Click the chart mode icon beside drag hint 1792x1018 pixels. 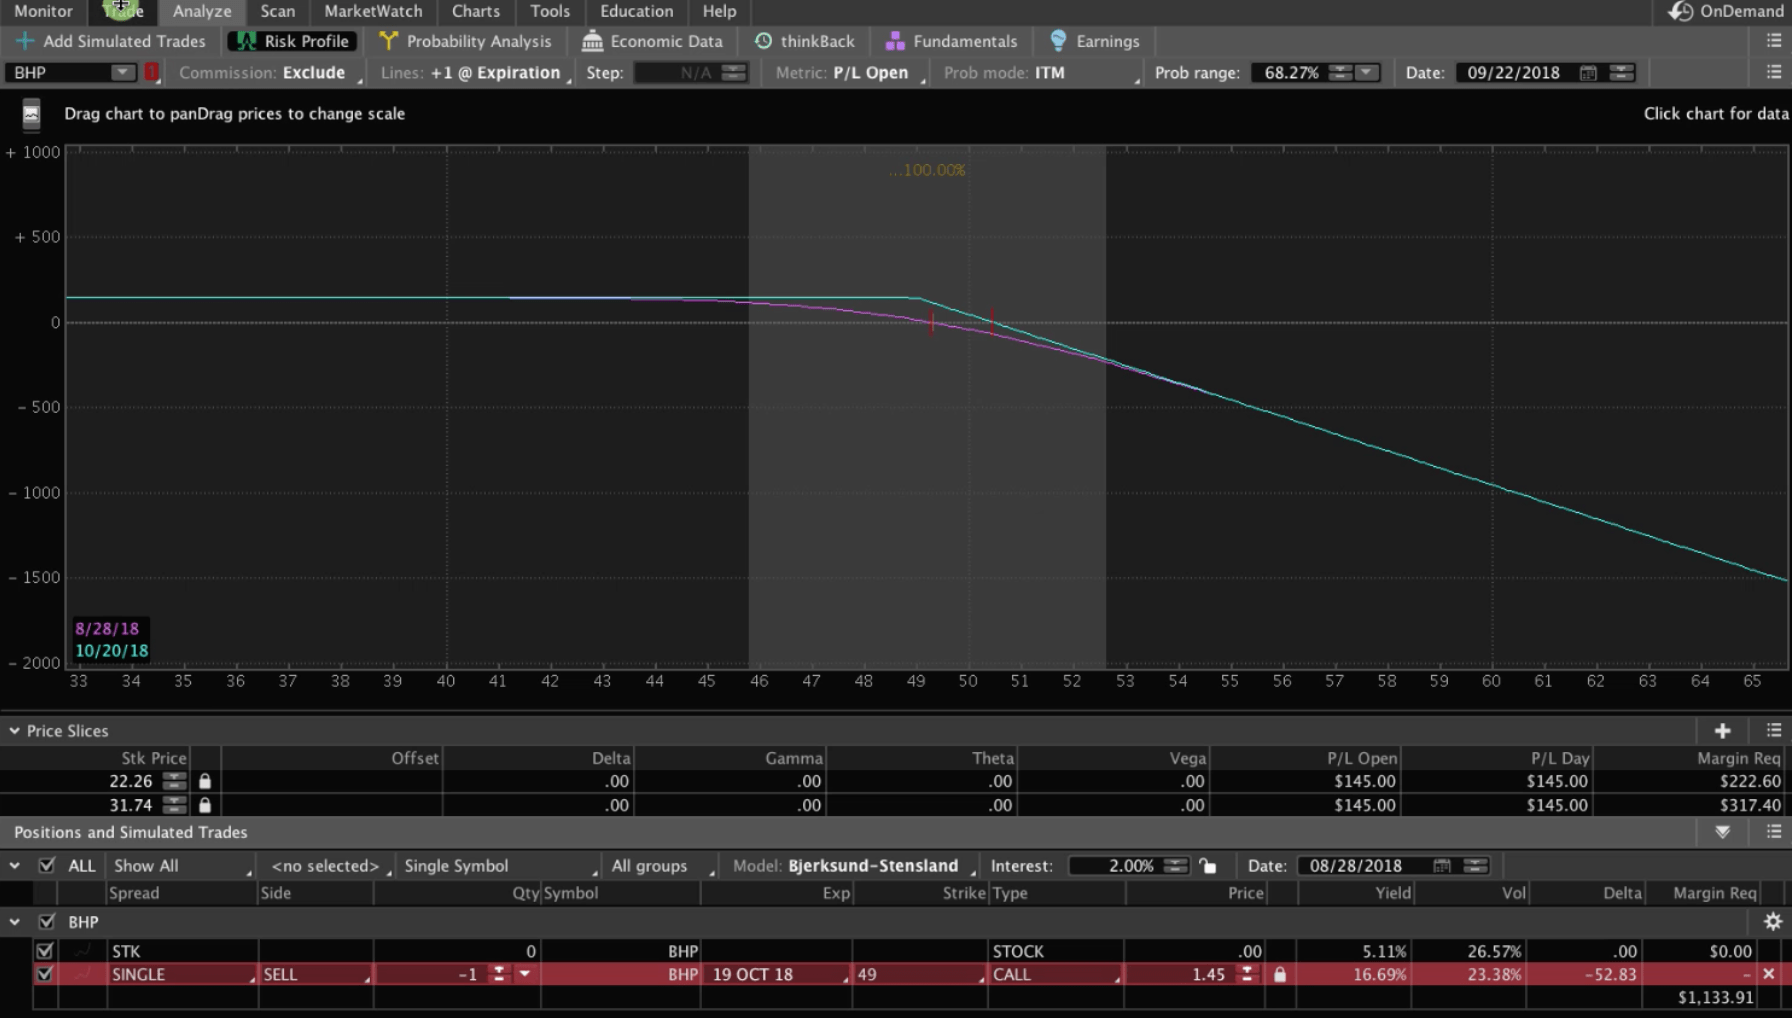(31, 114)
